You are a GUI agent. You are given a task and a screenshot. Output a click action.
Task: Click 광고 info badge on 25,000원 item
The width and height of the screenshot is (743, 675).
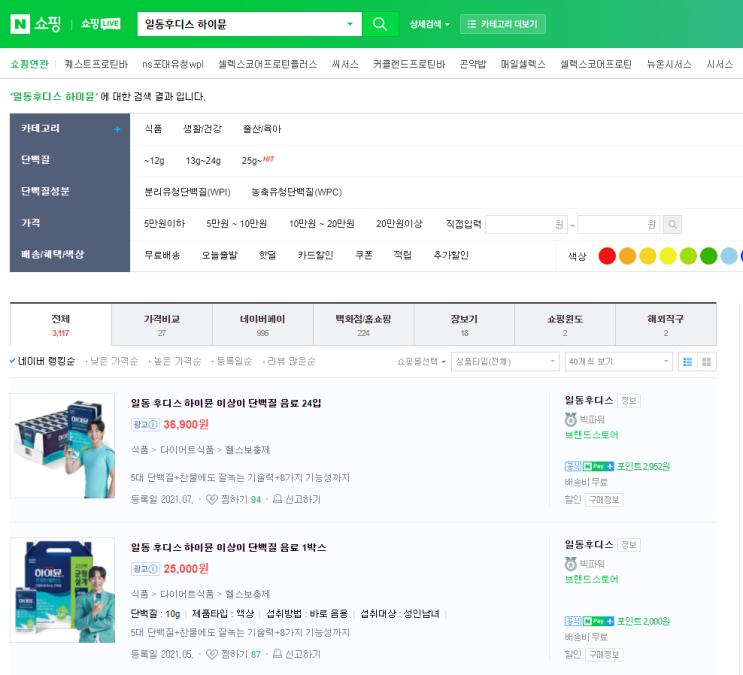145,569
